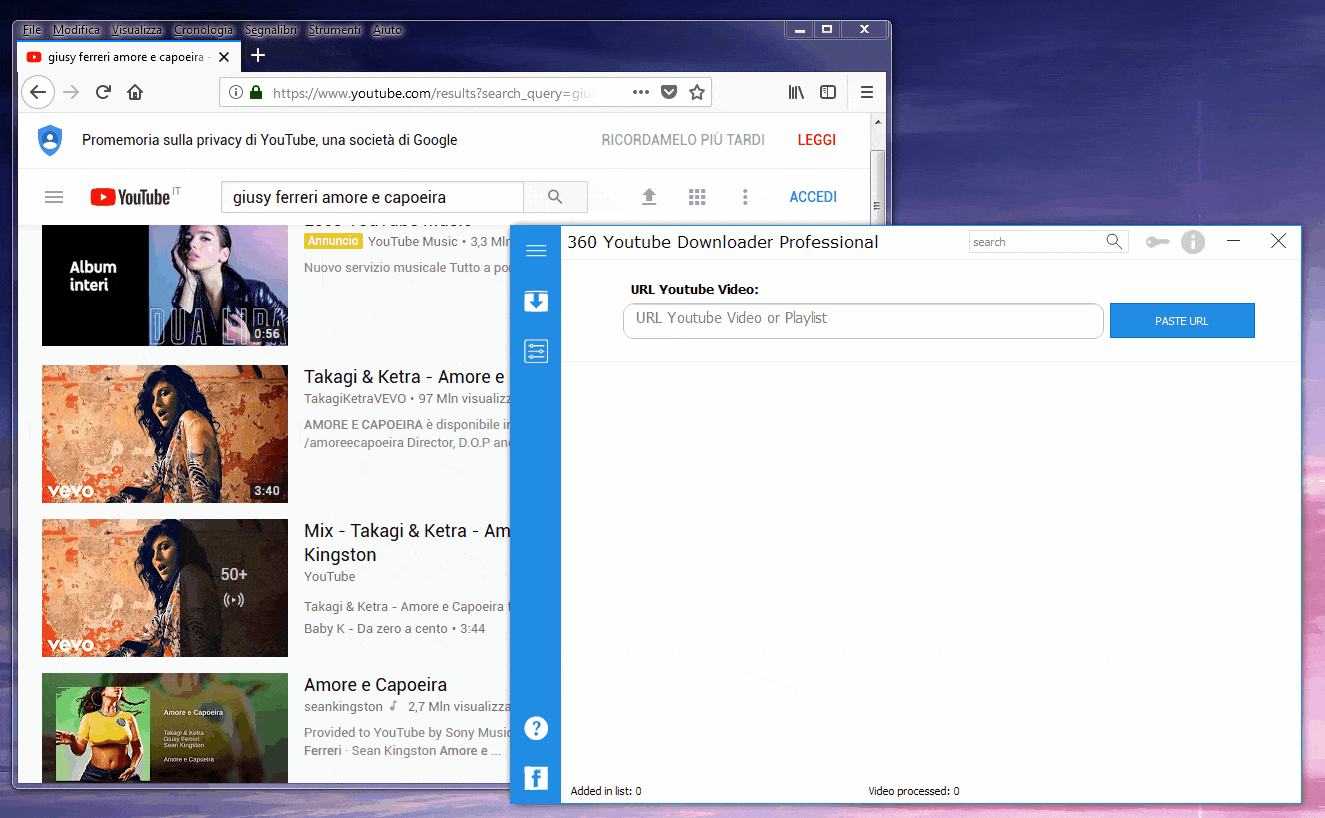This screenshot has height=818, width=1325.
Task: Click the privacy shield icon on YouTube
Action: click(50, 140)
